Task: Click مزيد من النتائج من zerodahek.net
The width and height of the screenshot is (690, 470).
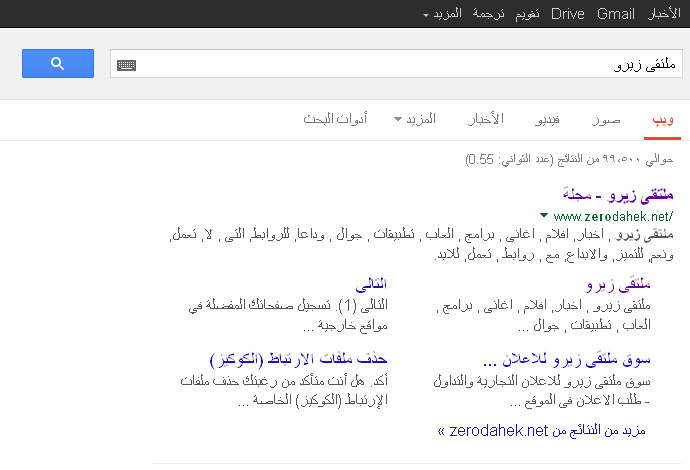Action: 542,430
